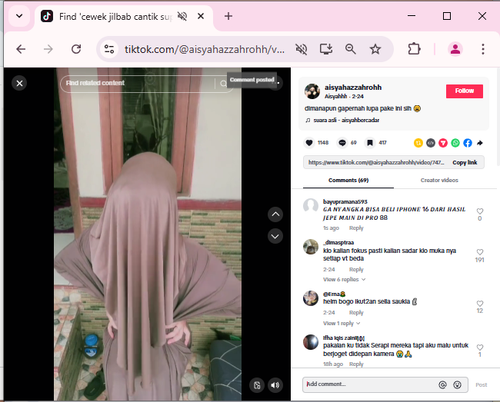Open Chrome profile avatar
500x402 pixels.
tap(455, 49)
